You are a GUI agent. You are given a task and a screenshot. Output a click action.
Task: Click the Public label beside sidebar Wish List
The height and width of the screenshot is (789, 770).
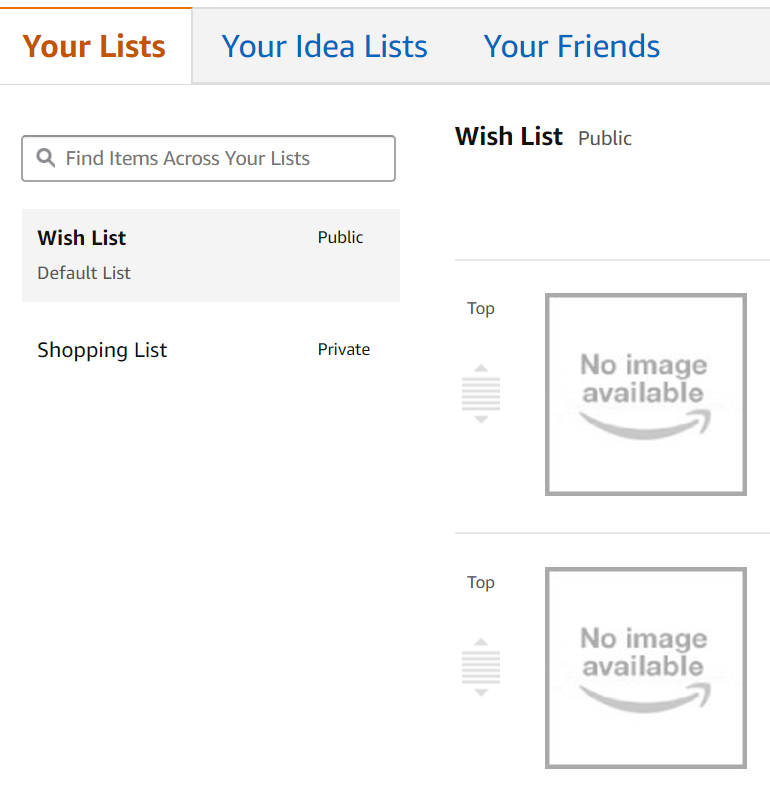(340, 237)
